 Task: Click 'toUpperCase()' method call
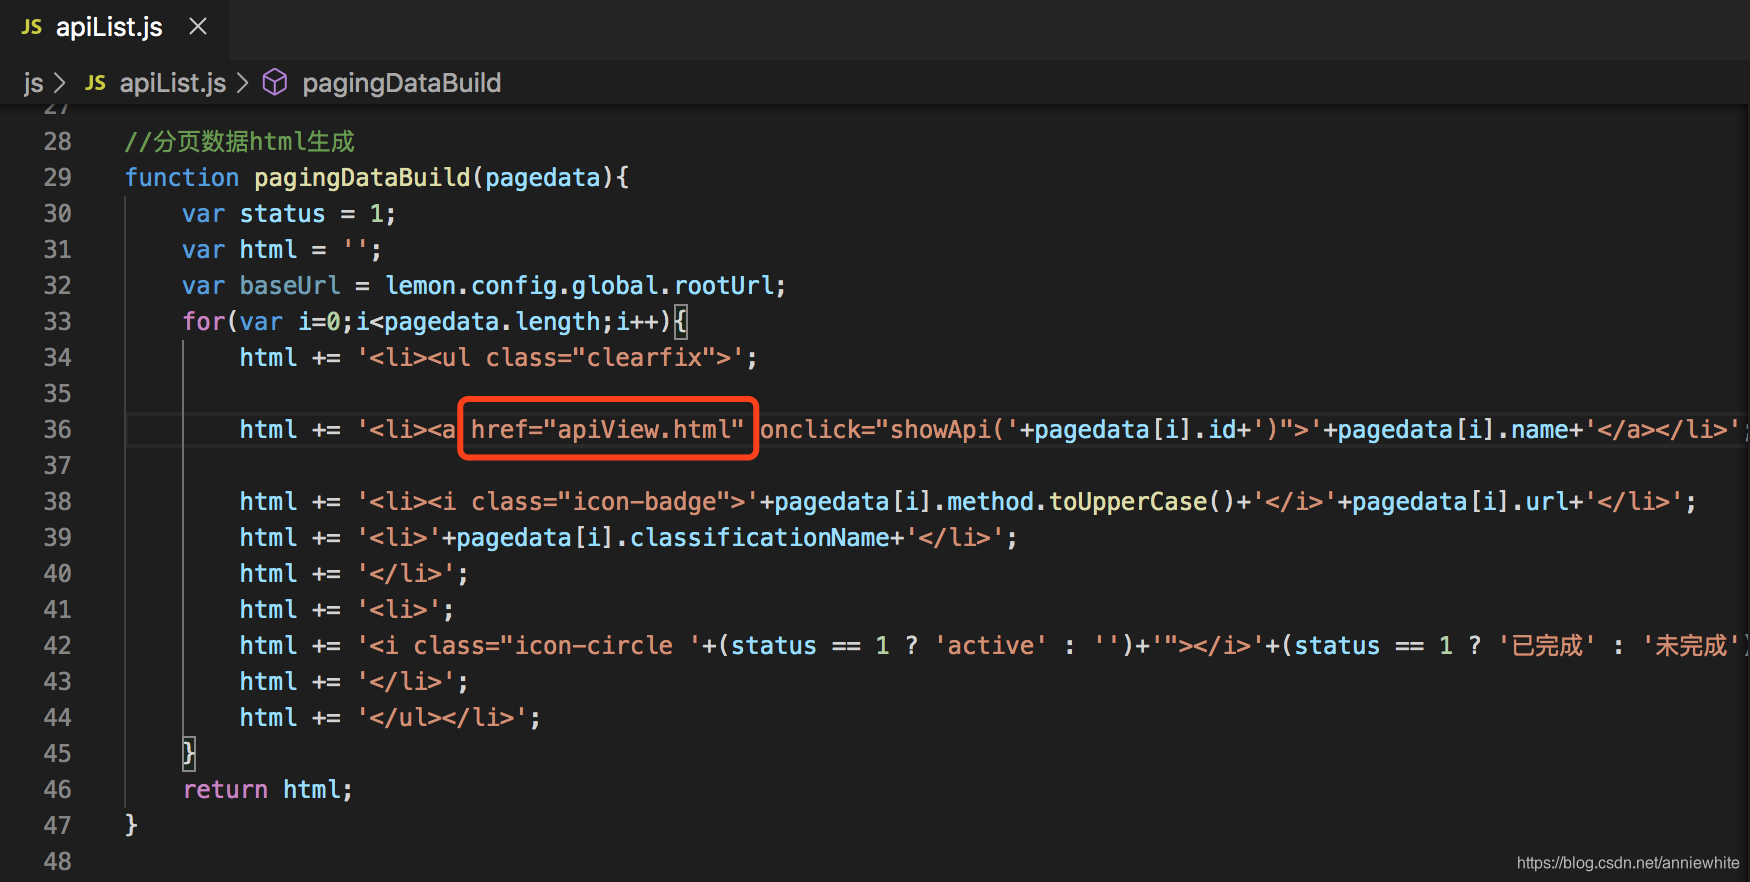(x=1141, y=501)
